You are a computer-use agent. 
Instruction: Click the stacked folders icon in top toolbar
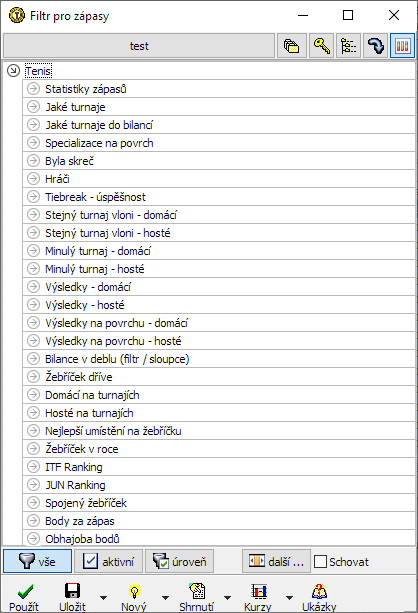pos(291,46)
